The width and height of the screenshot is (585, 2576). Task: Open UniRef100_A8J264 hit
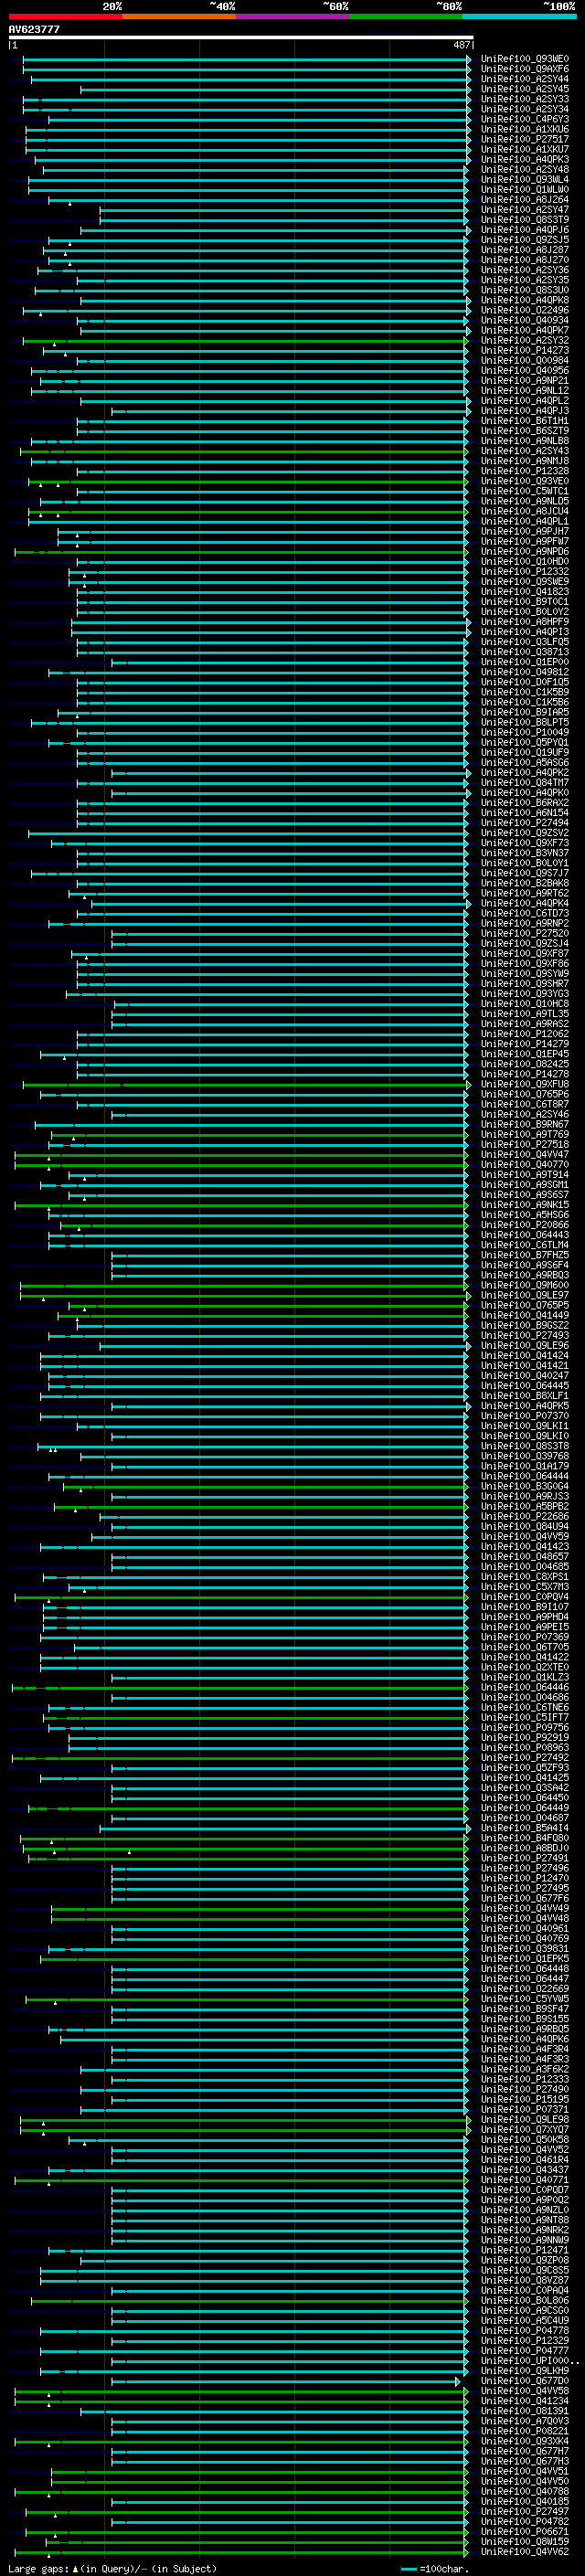[x=525, y=200]
